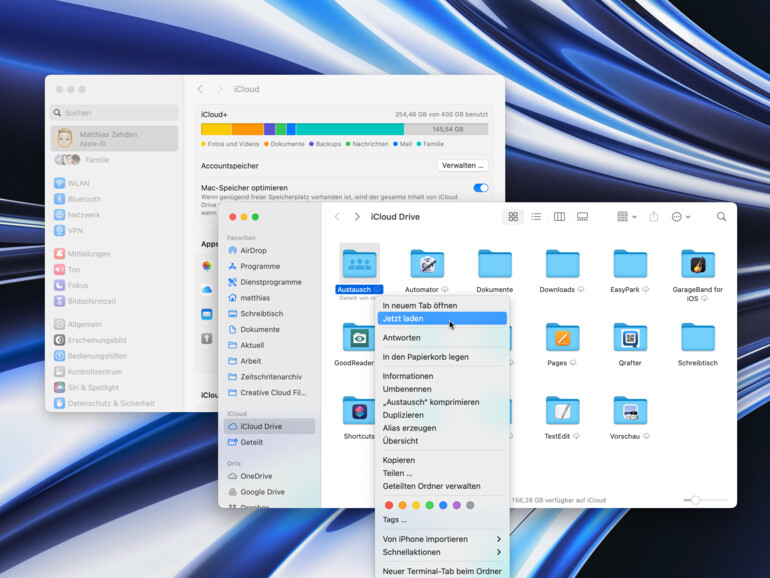The height and width of the screenshot is (578, 770).
Task: Choose 'Informationen' from context menu
Action: [442, 376]
